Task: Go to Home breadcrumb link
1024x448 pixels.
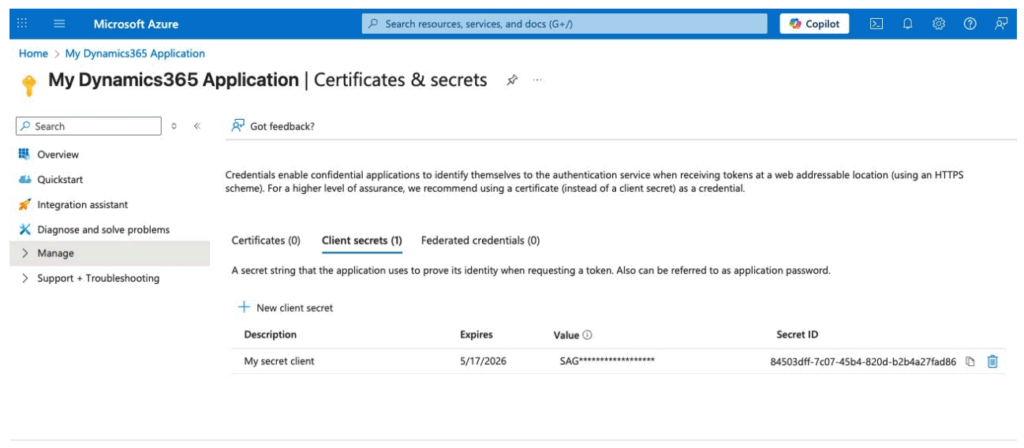Action: coord(33,53)
